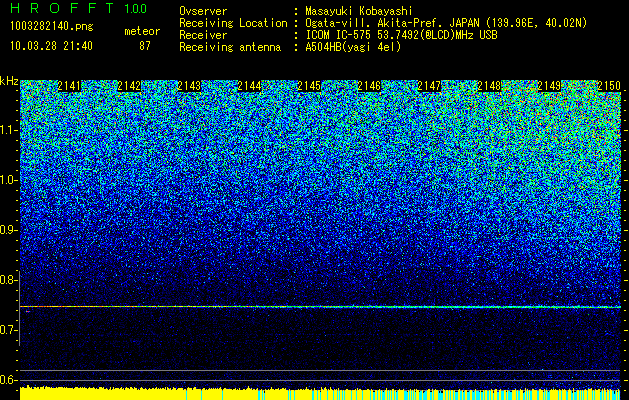This screenshot has width=629, height=400.
Task: Click the 2149 time marker
Action: point(549,86)
